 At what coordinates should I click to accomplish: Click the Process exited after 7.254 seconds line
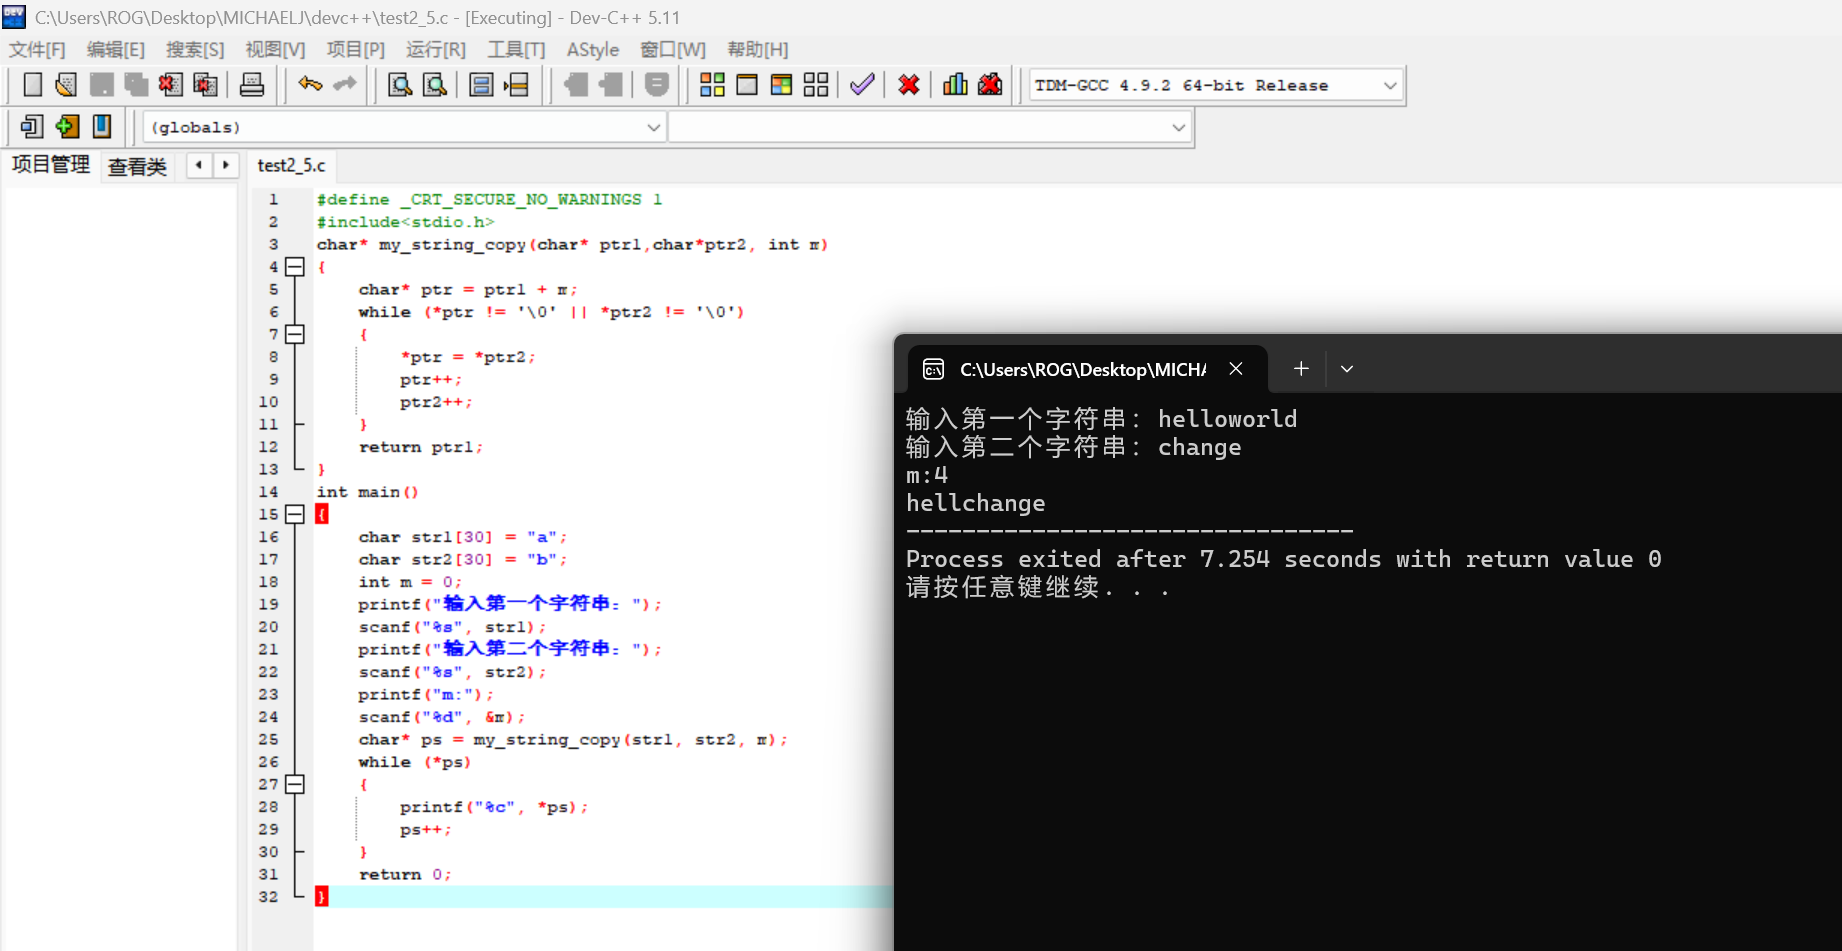tap(1283, 559)
